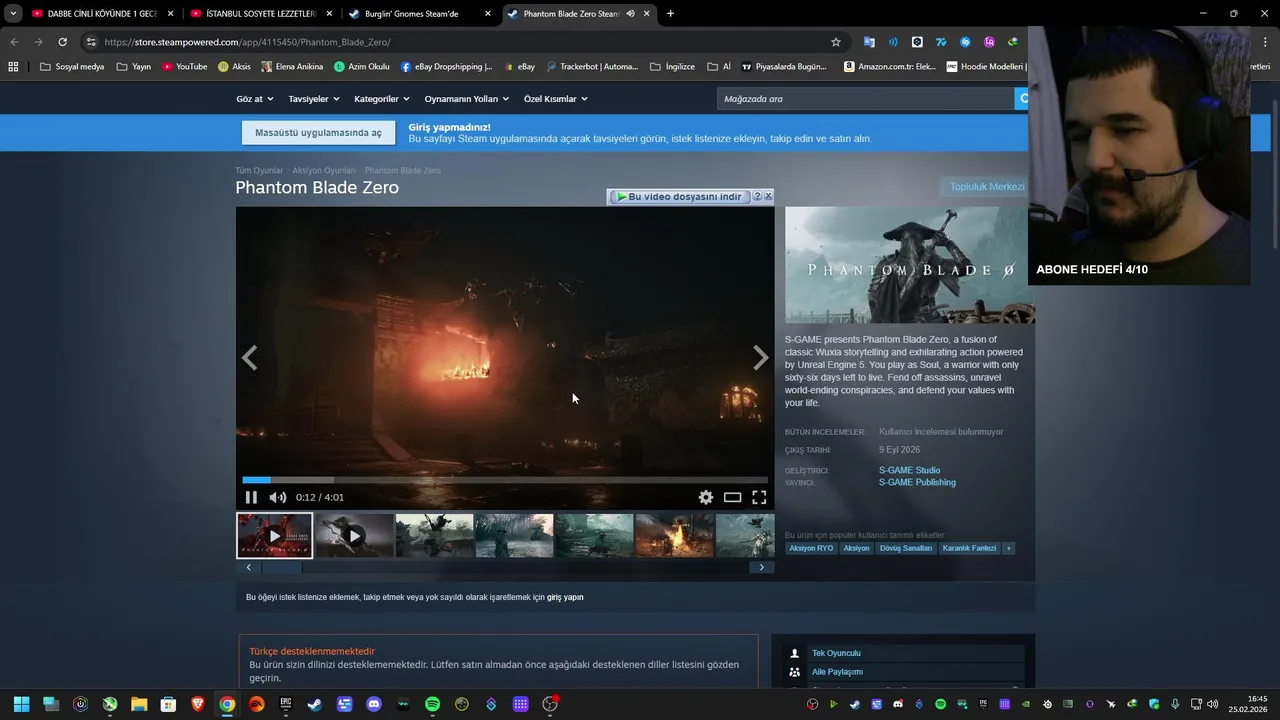Switch to the 'DABBE CİNLİ KÖYÜNDE' YouTube tab
1280x720 pixels.
[102, 14]
